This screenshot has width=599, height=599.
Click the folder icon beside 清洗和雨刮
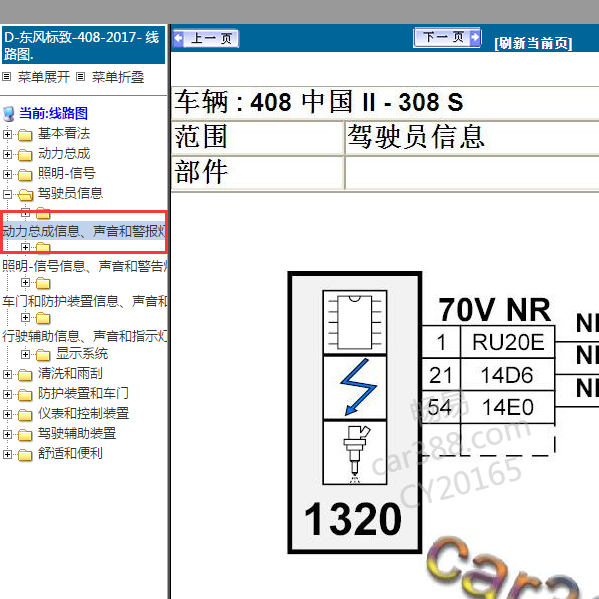(x=25, y=375)
